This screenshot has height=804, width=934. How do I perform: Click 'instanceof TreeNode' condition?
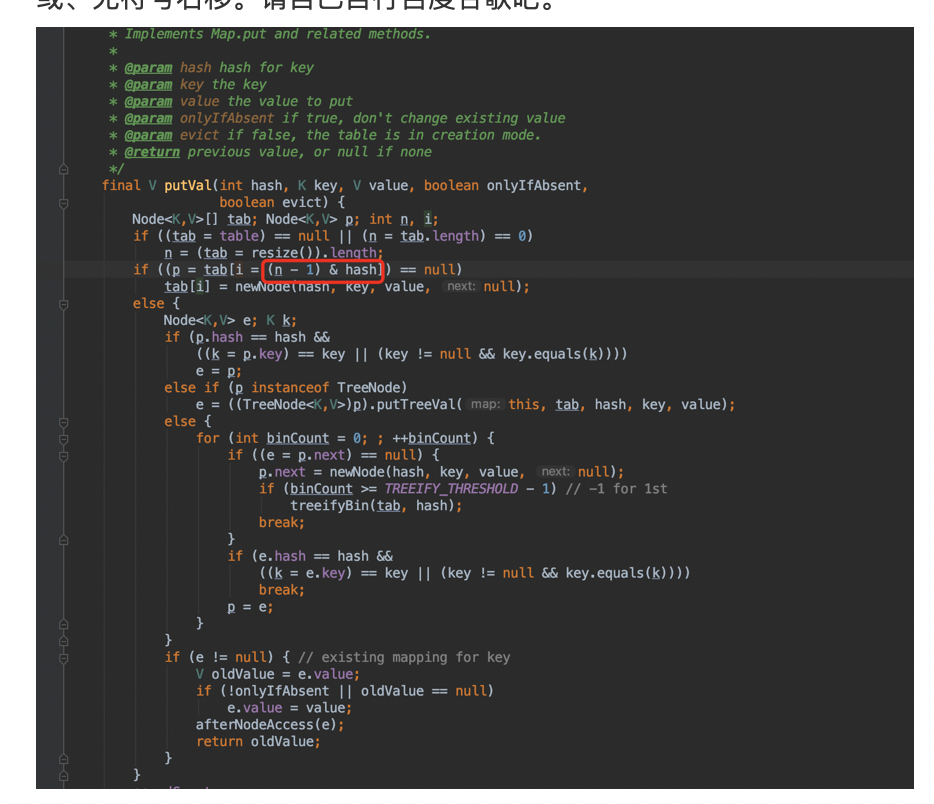coord(329,388)
